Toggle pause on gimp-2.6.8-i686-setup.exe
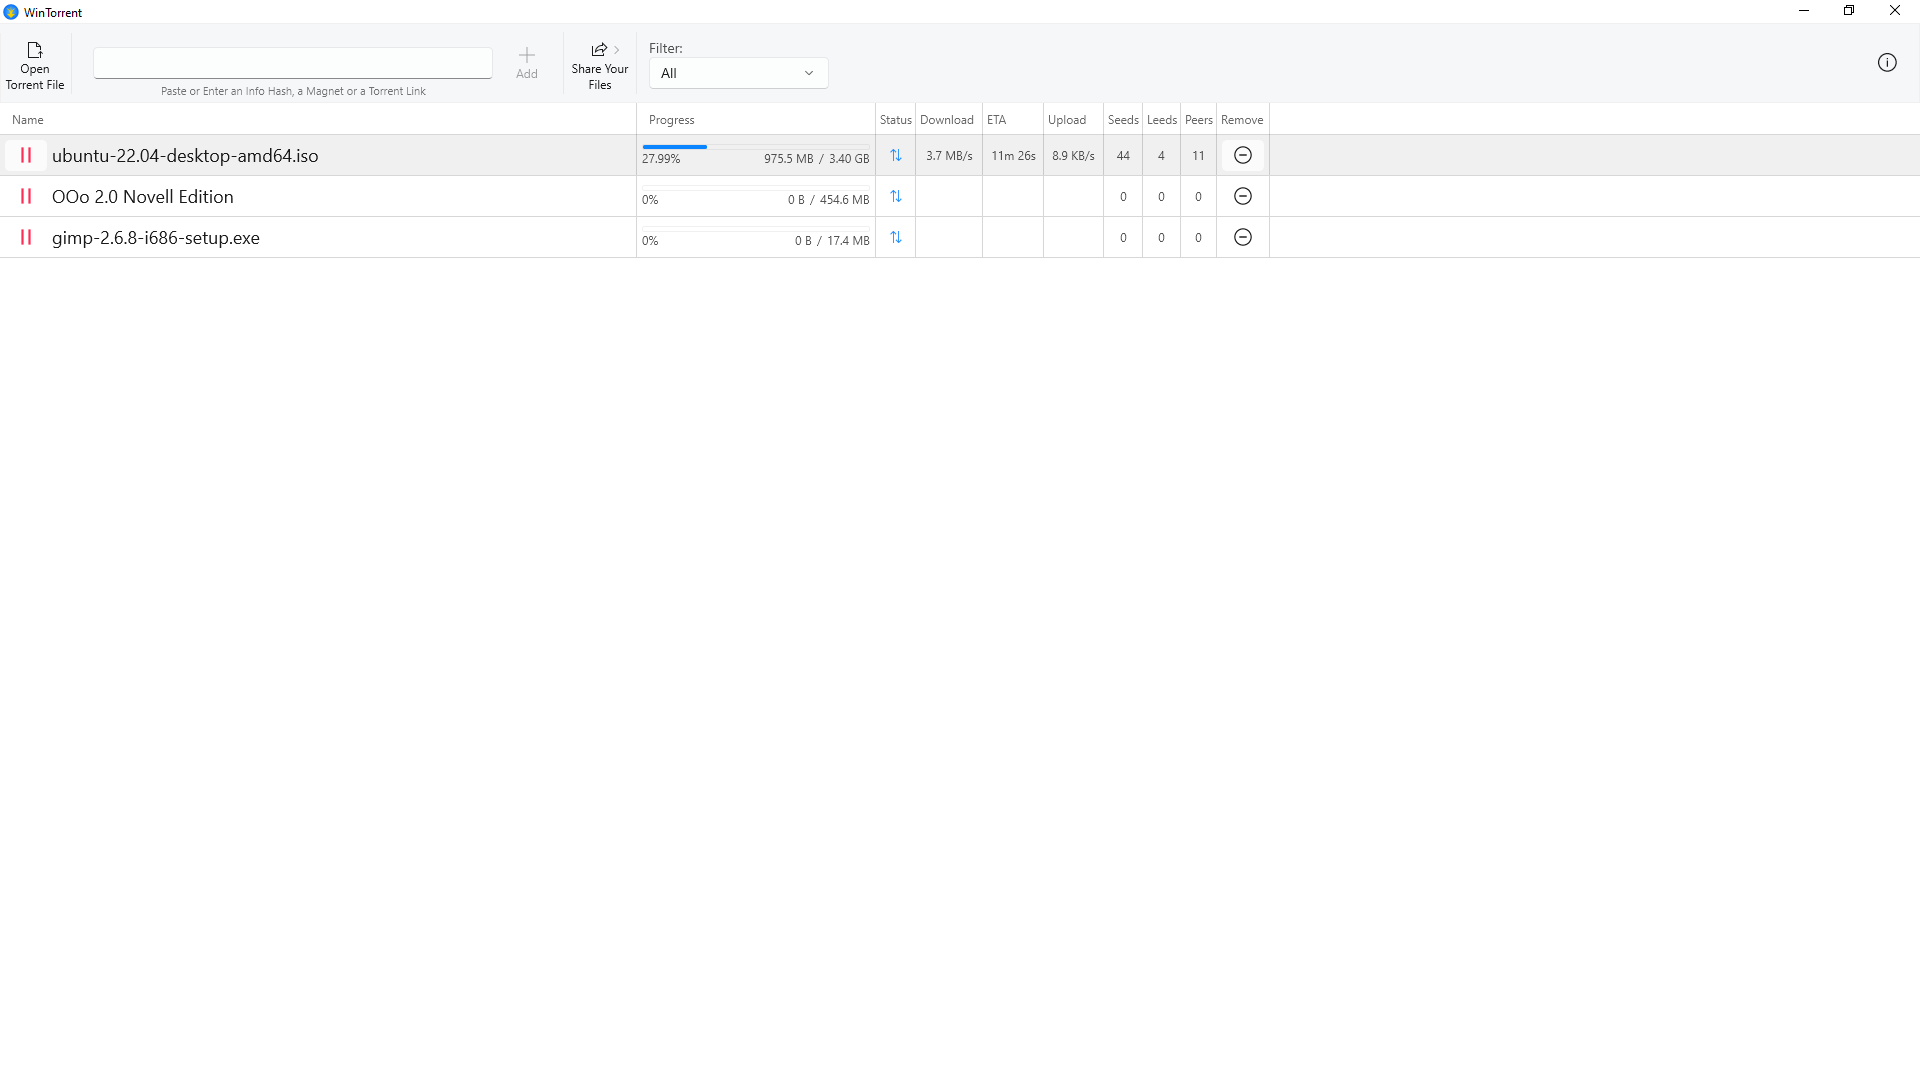 (26, 238)
